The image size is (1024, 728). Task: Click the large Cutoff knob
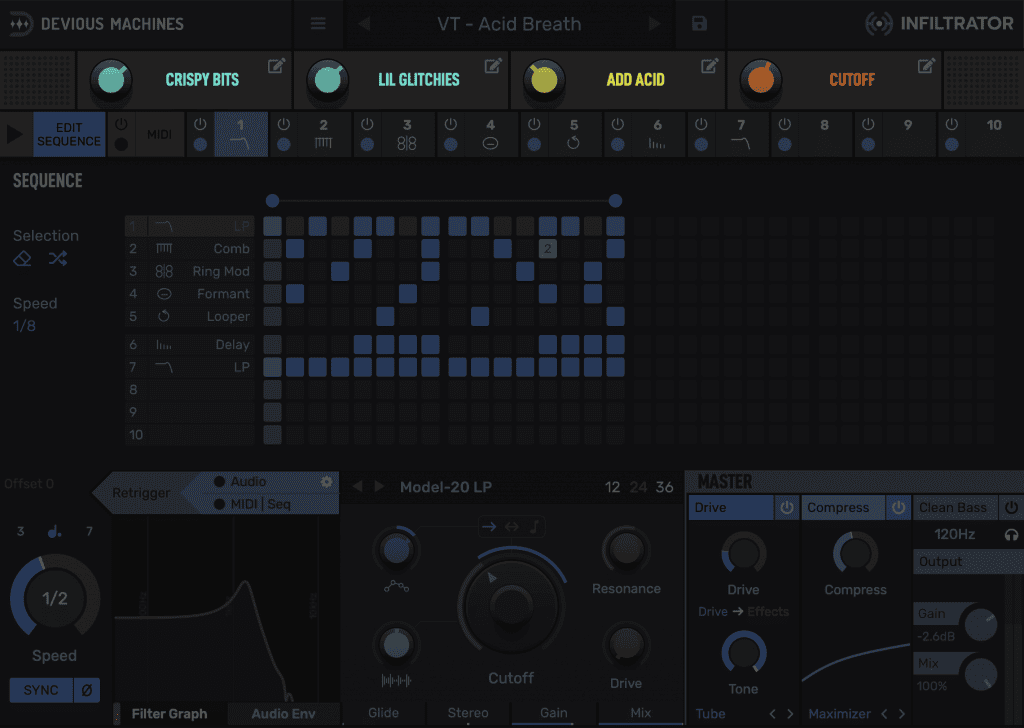coord(511,604)
